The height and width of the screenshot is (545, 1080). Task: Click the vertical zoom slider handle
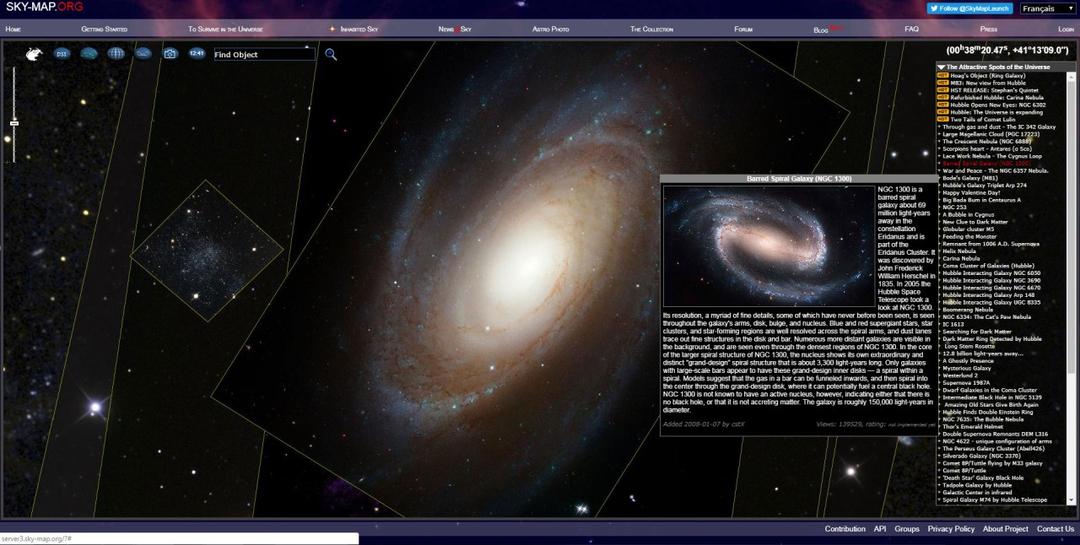tap(14, 123)
